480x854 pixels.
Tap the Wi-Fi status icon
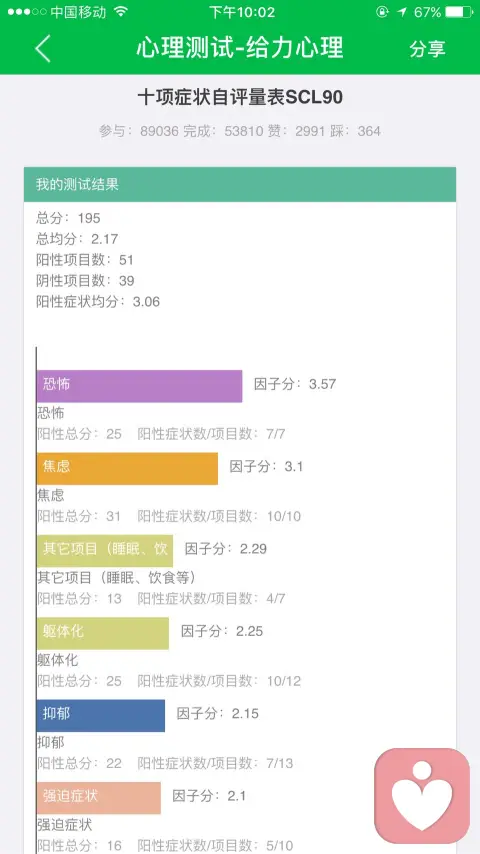pyautogui.click(x=121, y=12)
